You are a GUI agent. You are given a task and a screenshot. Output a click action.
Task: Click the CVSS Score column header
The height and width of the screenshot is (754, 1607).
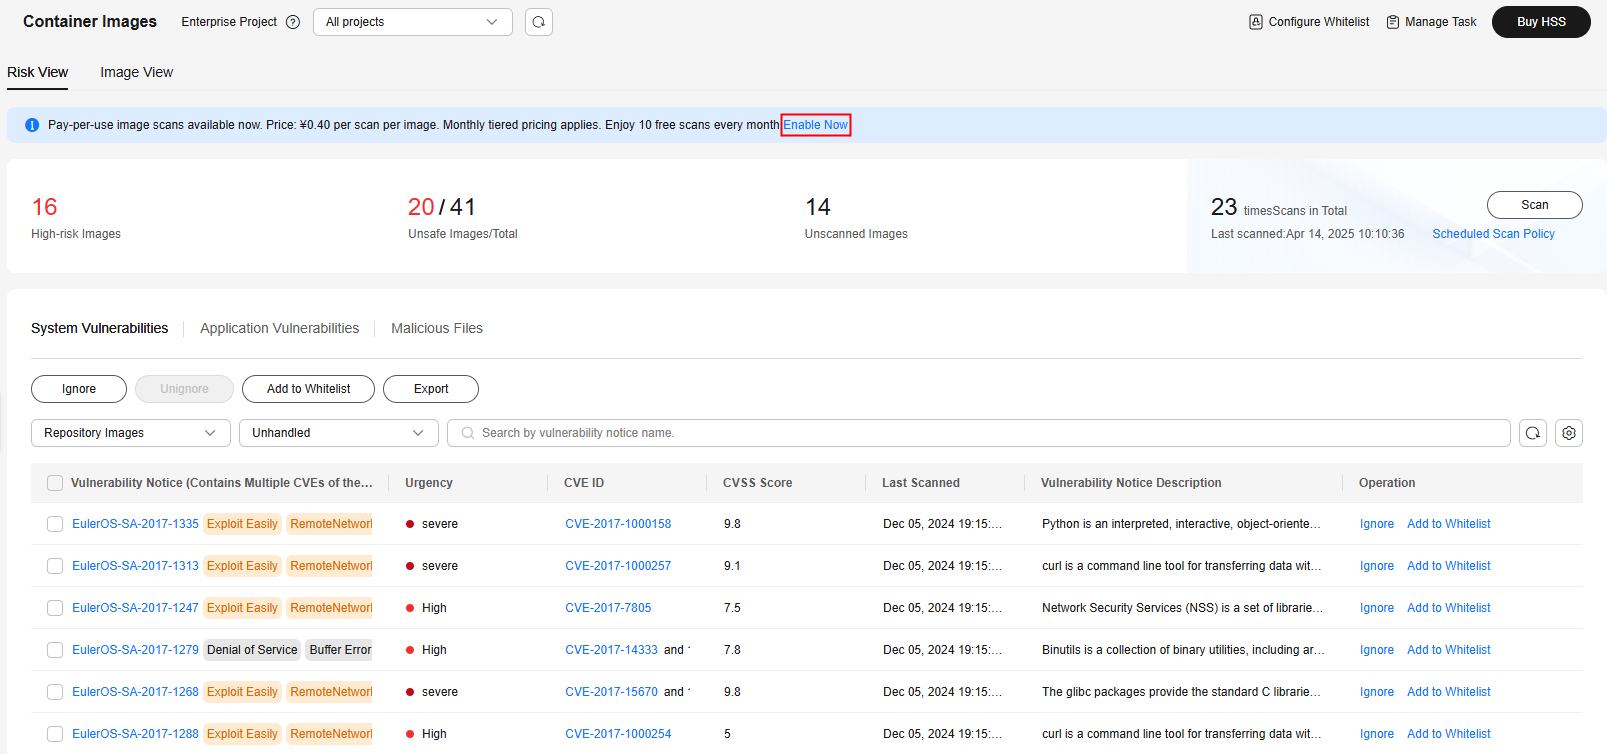click(x=757, y=483)
